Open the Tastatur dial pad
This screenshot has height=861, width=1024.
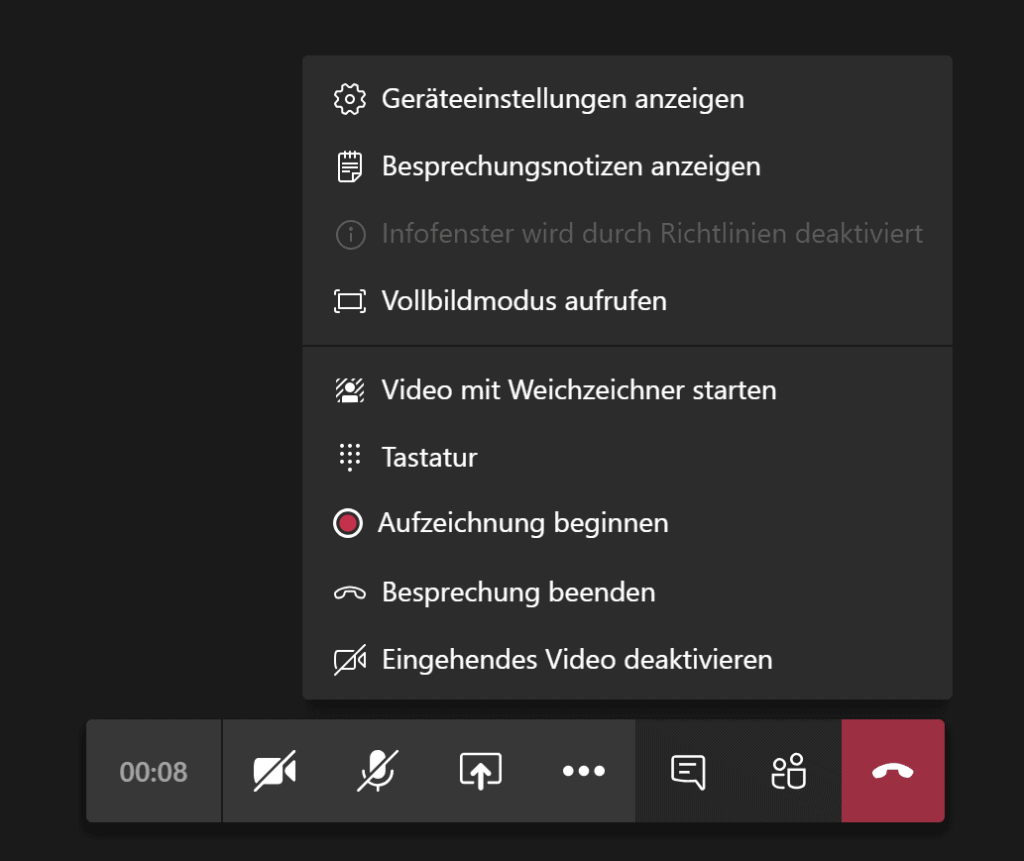pos(627,457)
